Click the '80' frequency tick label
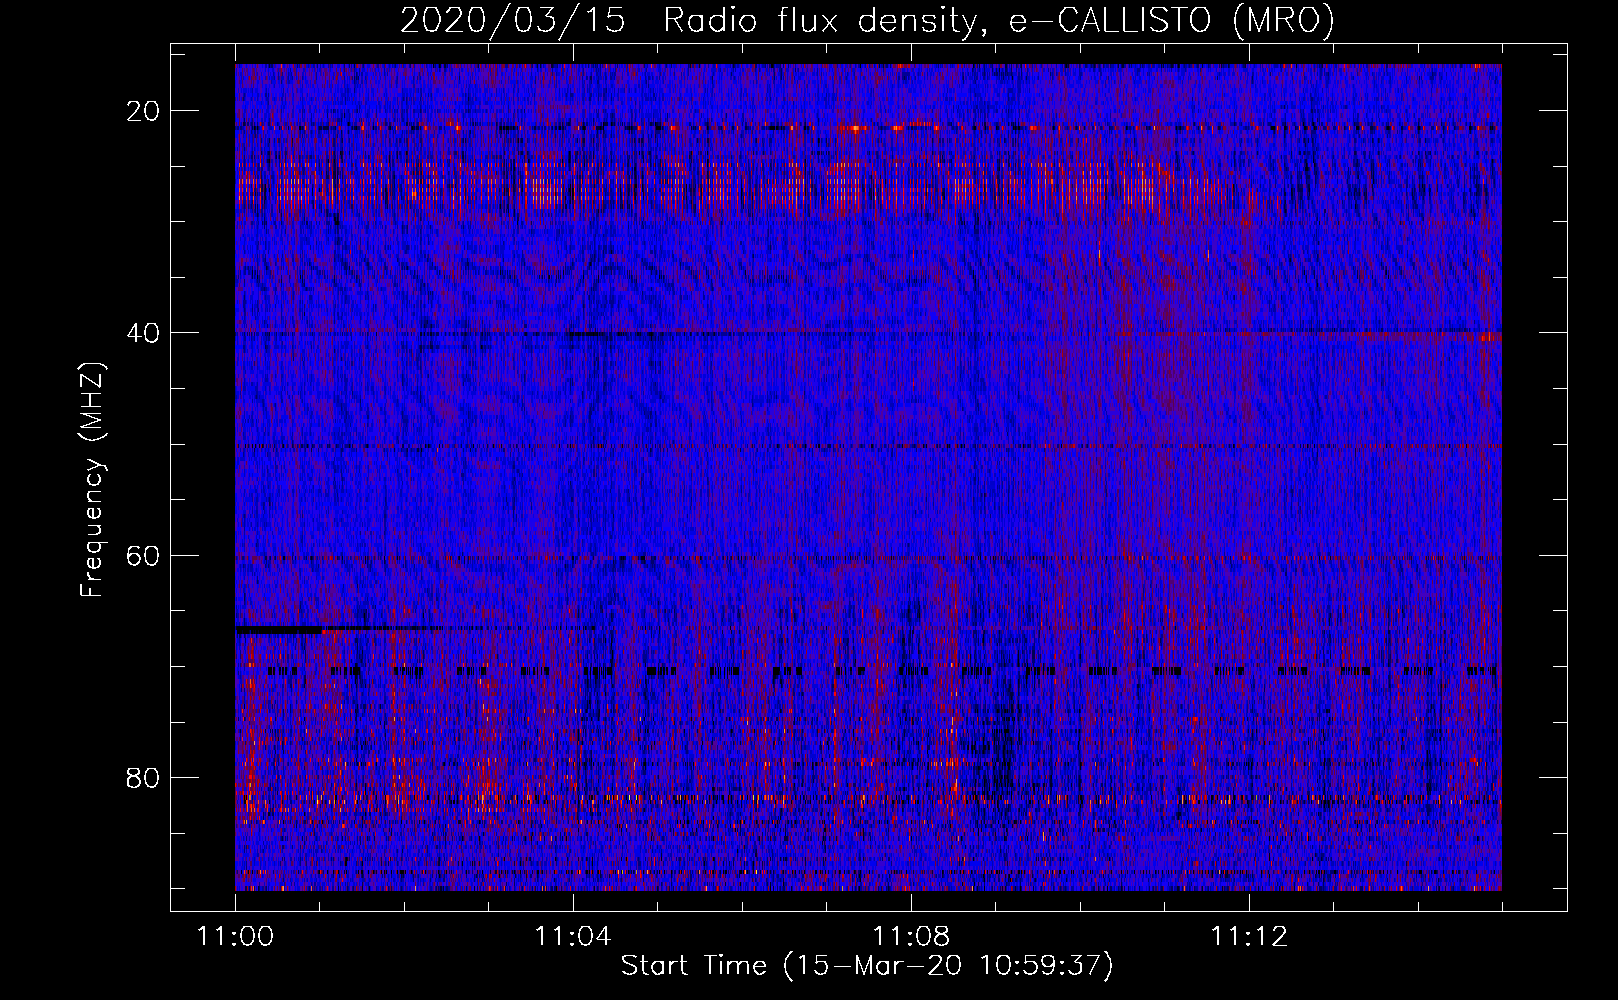The image size is (1618, 1000). [x=144, y=777]
